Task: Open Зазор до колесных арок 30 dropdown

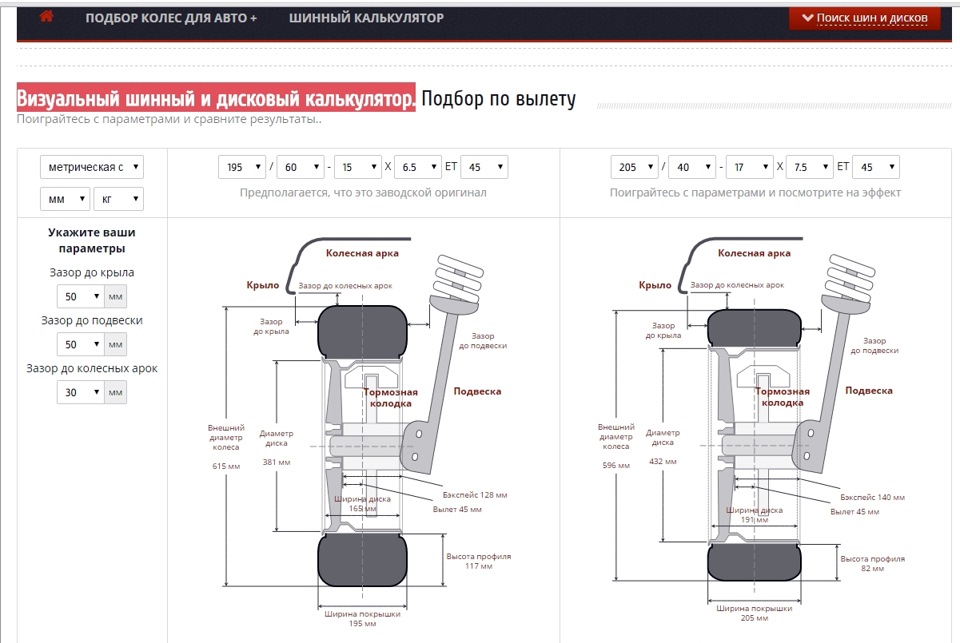Action: (81, 392)
